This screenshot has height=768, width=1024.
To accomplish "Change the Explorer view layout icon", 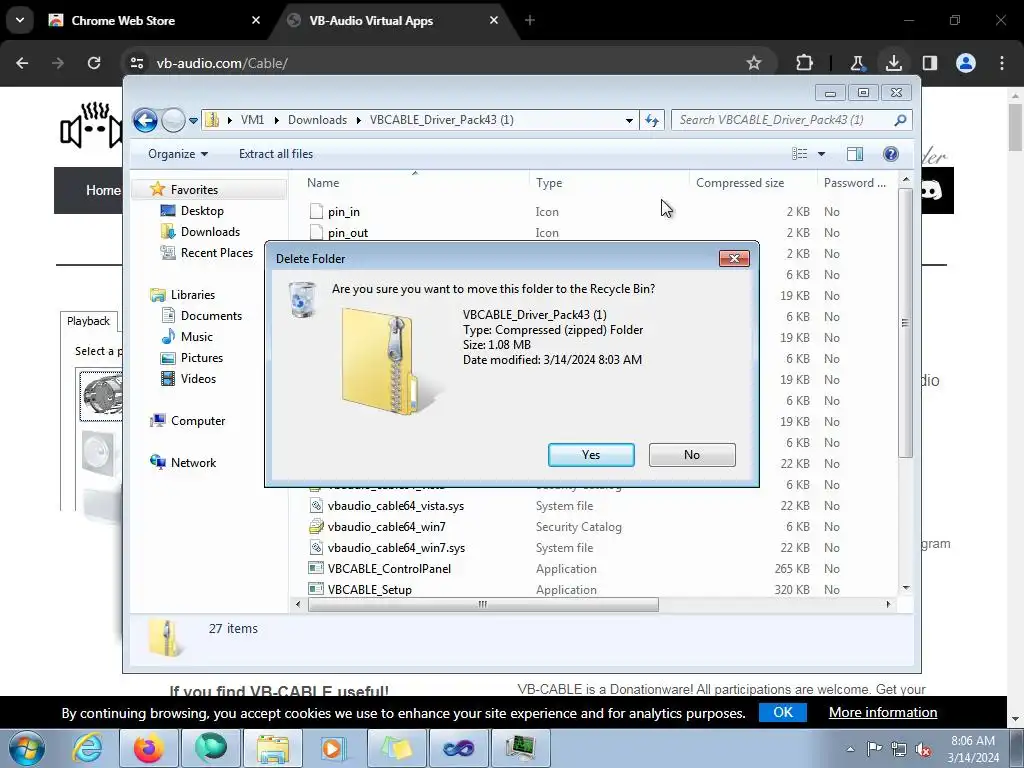I will [799, 154].
